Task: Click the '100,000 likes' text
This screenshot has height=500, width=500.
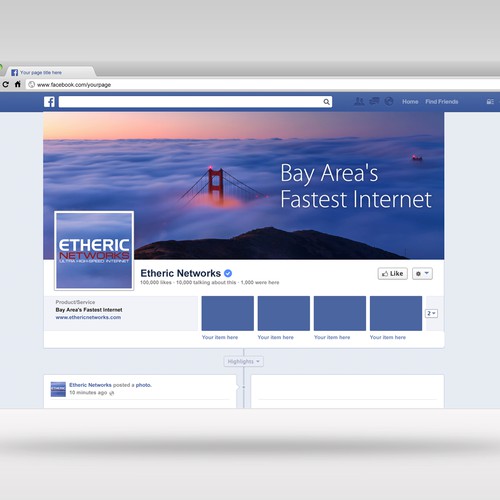Action: pyautogui.click(x=156, y=283)
